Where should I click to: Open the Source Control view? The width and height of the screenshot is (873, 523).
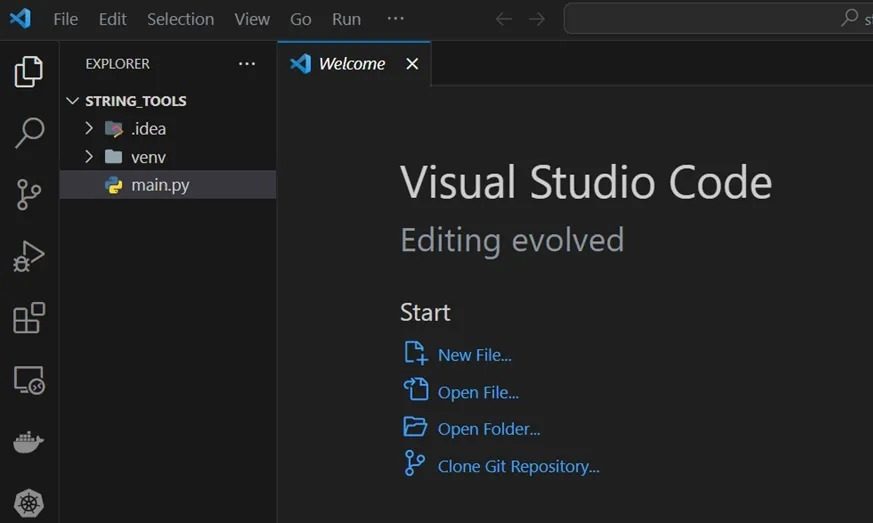point(29,195)
